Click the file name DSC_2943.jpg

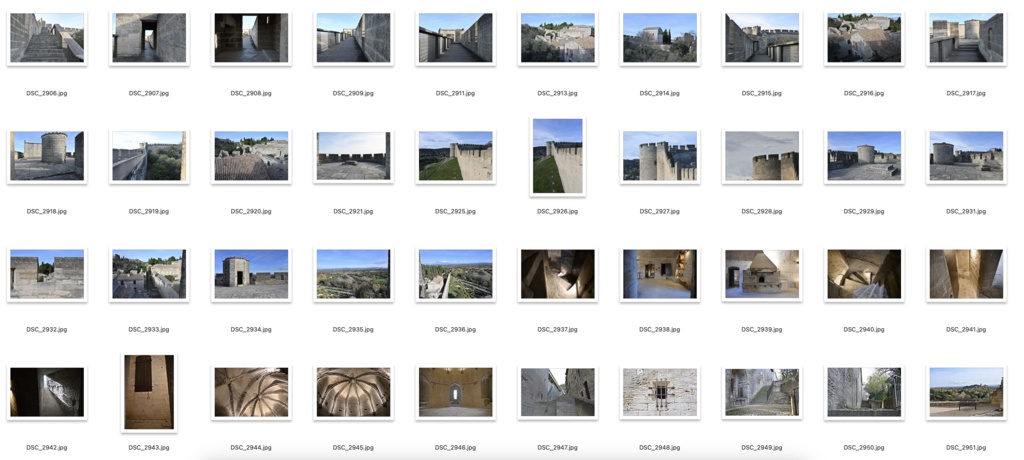(149, 448)
